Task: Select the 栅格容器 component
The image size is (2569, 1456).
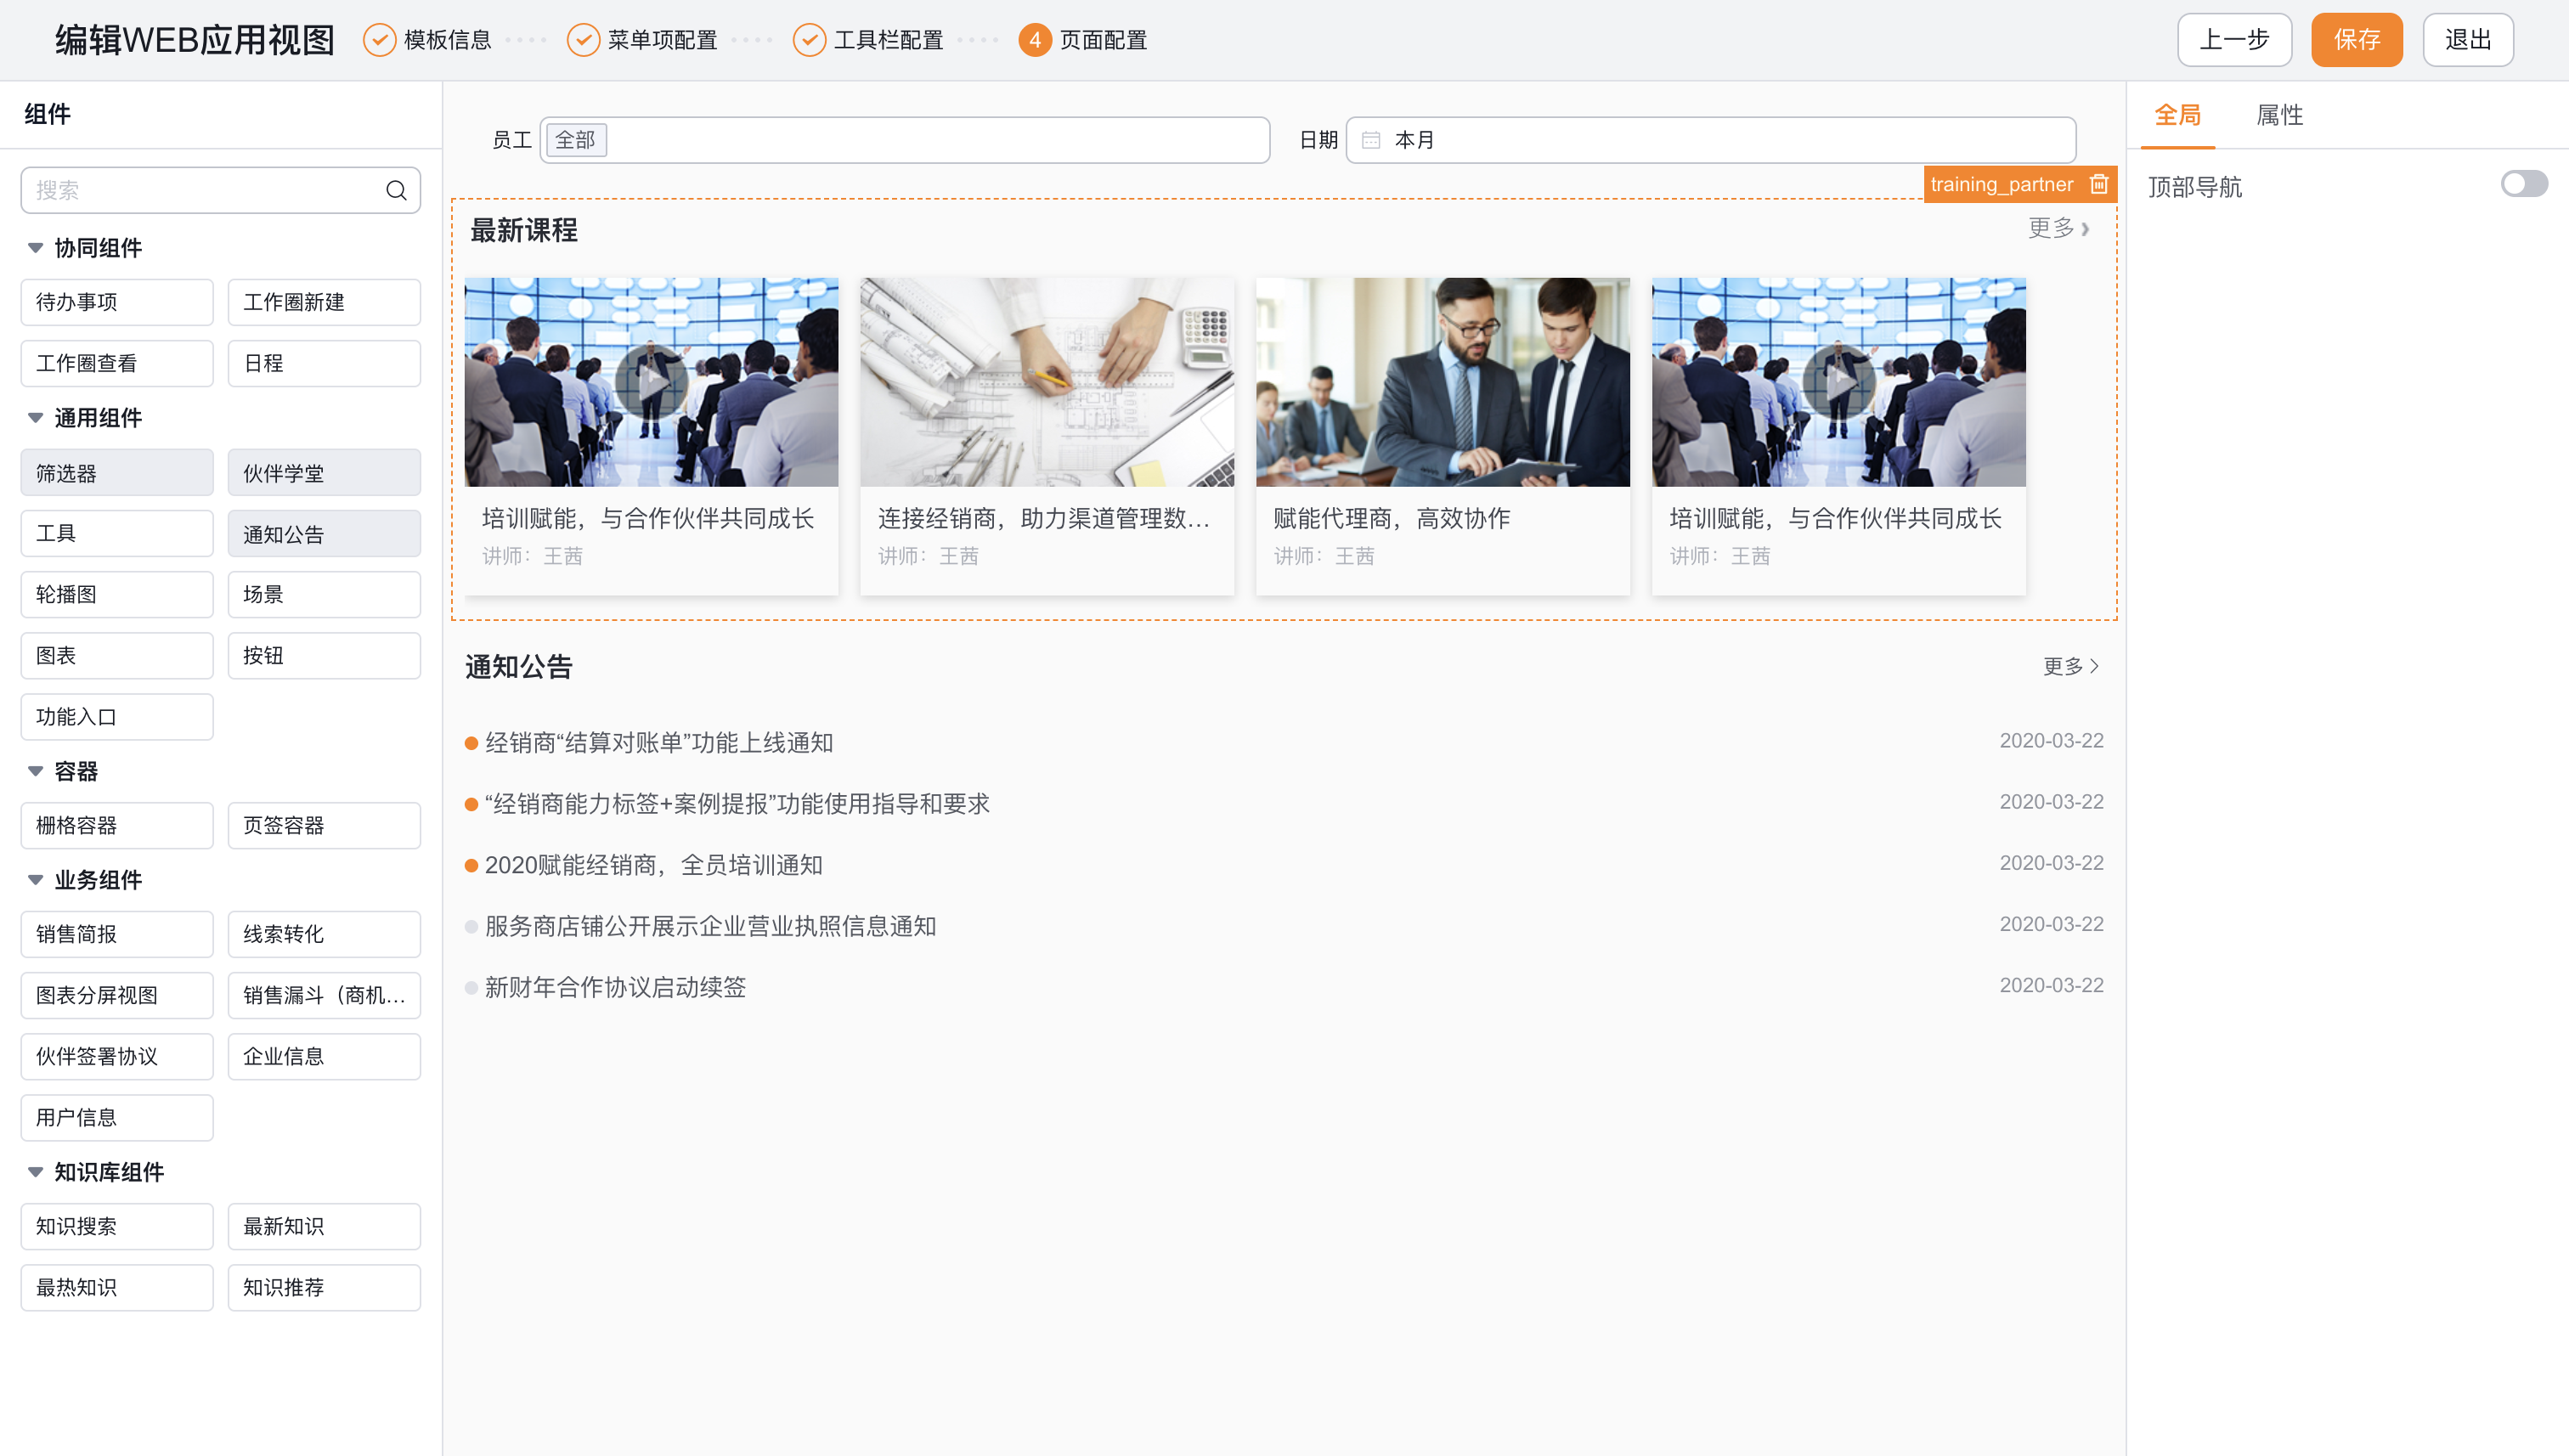Action: point(117,826)
